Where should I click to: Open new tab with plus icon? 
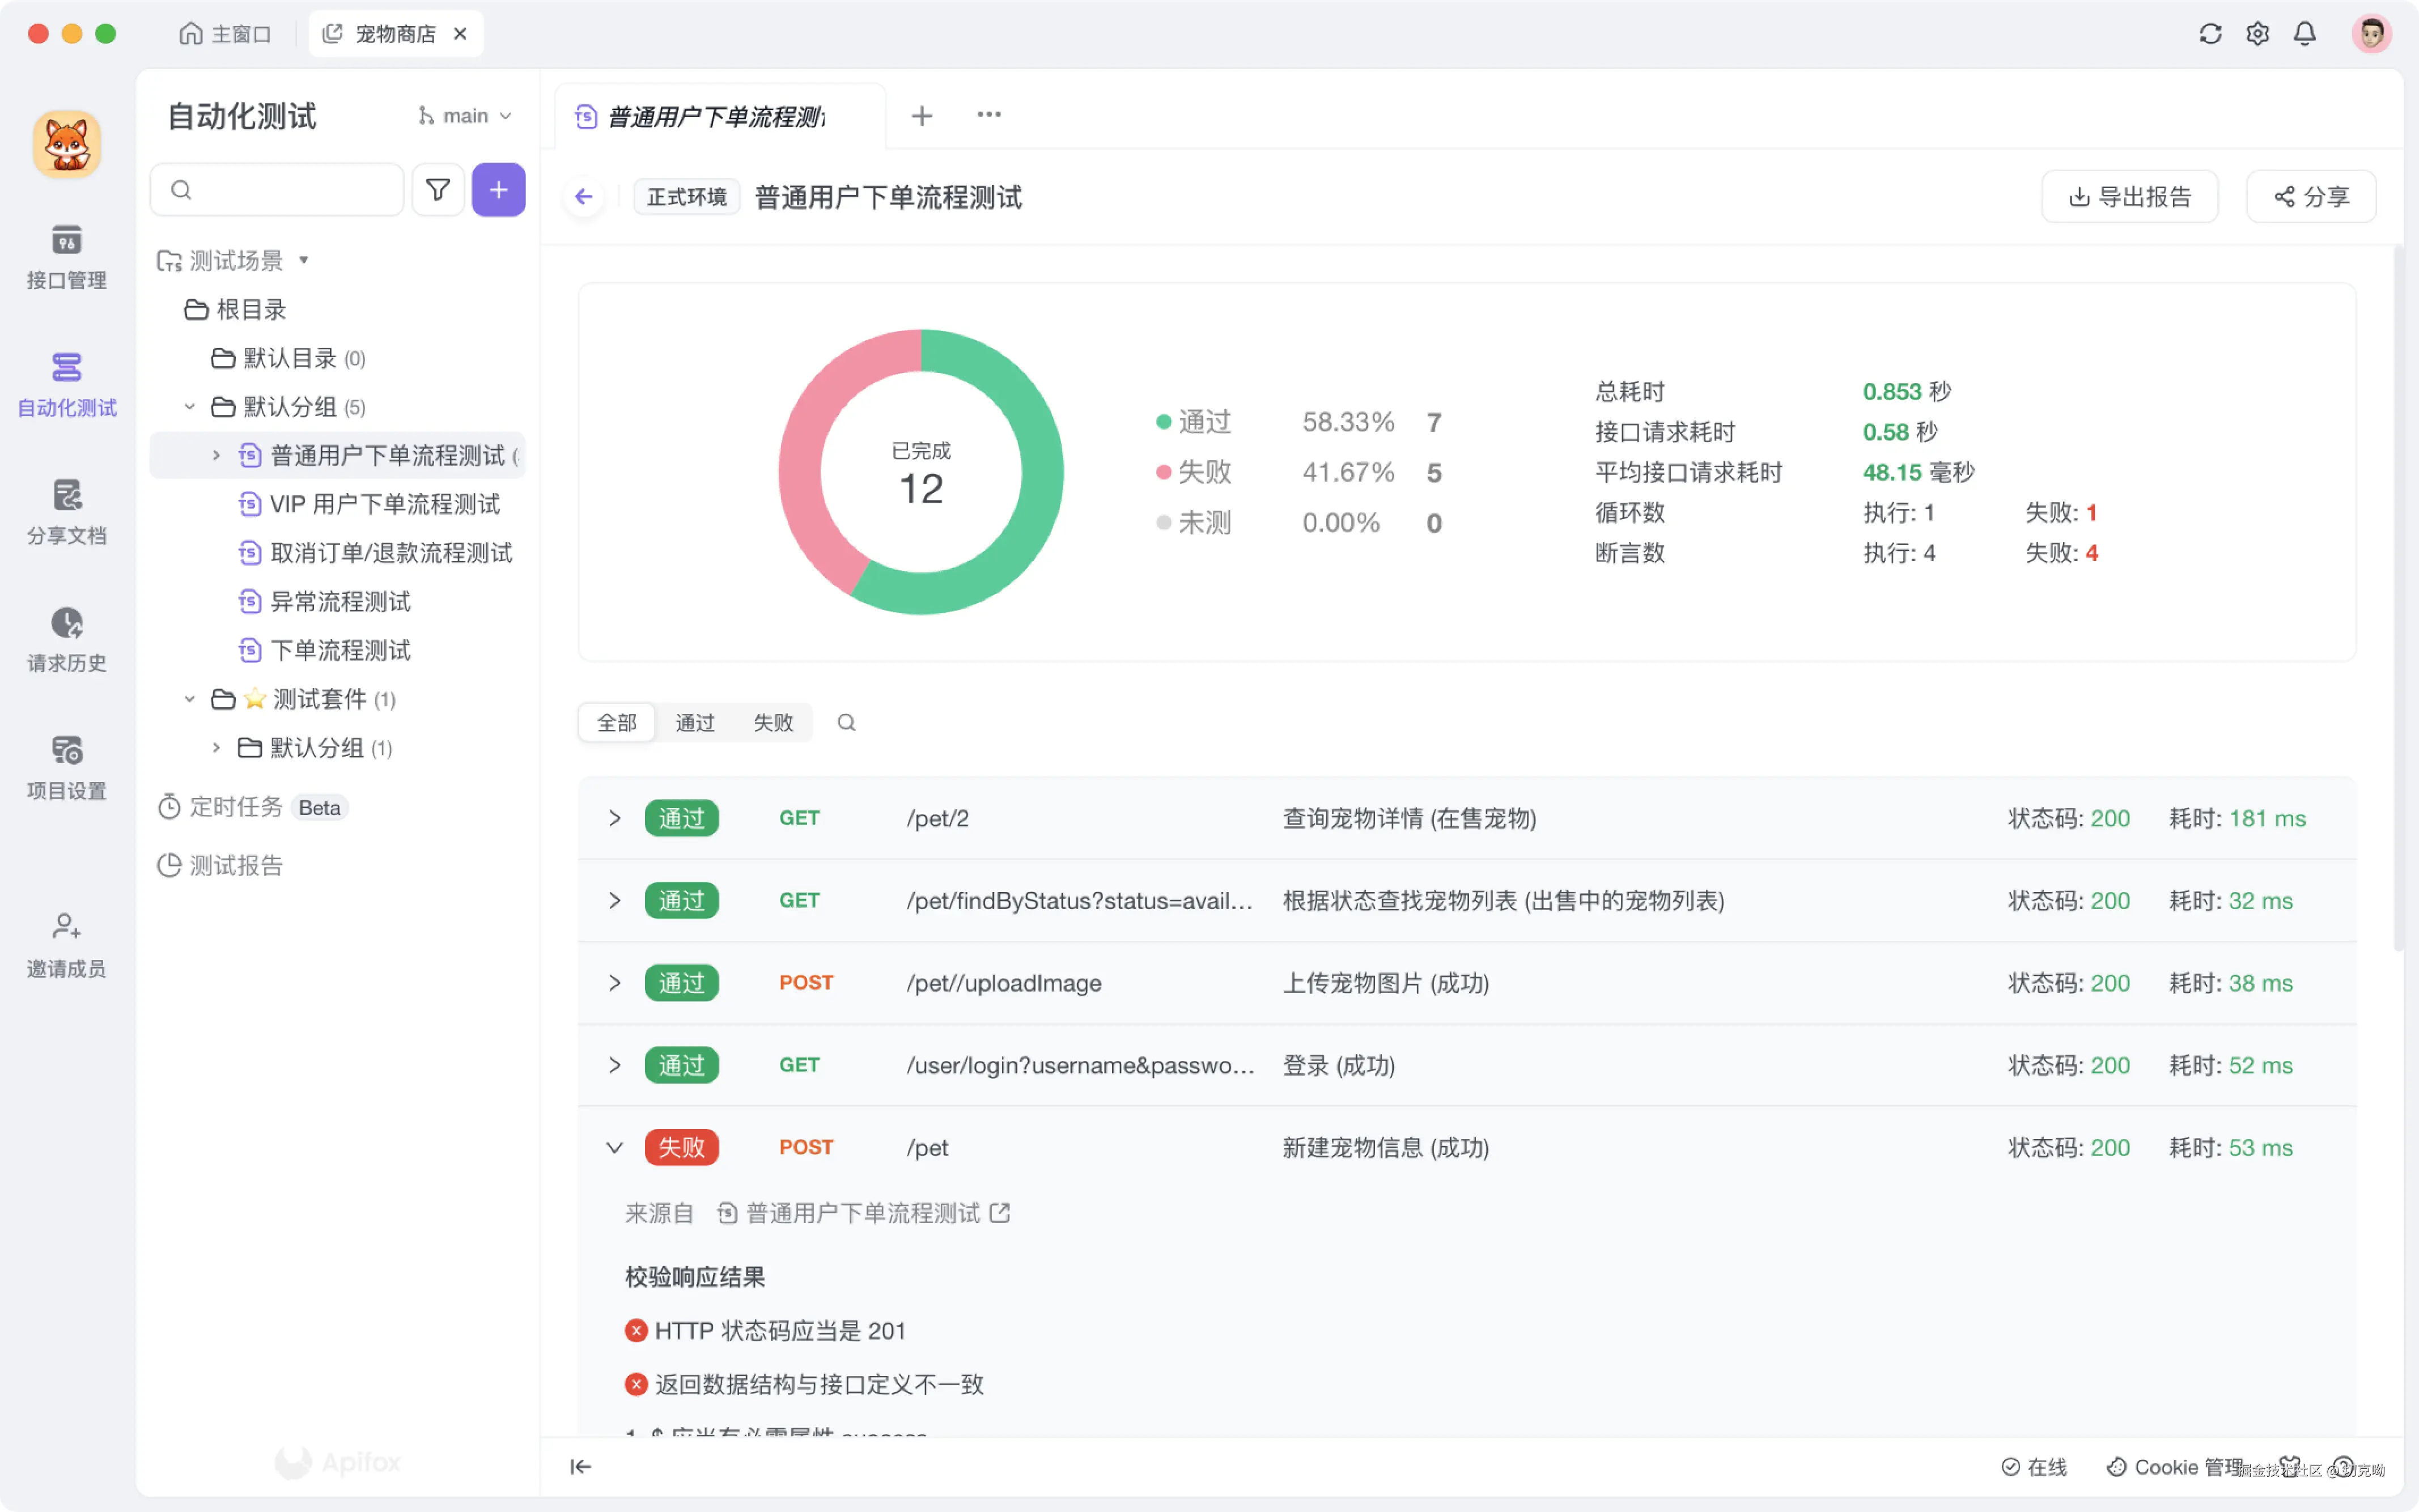(921, 116)
